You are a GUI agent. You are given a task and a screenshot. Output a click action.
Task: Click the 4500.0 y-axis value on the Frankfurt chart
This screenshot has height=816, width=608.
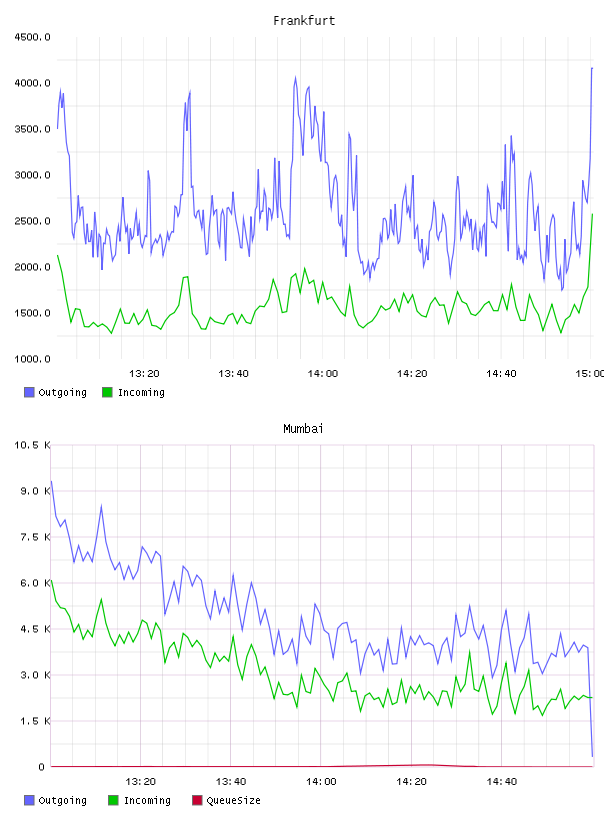(x=32, y=37)
